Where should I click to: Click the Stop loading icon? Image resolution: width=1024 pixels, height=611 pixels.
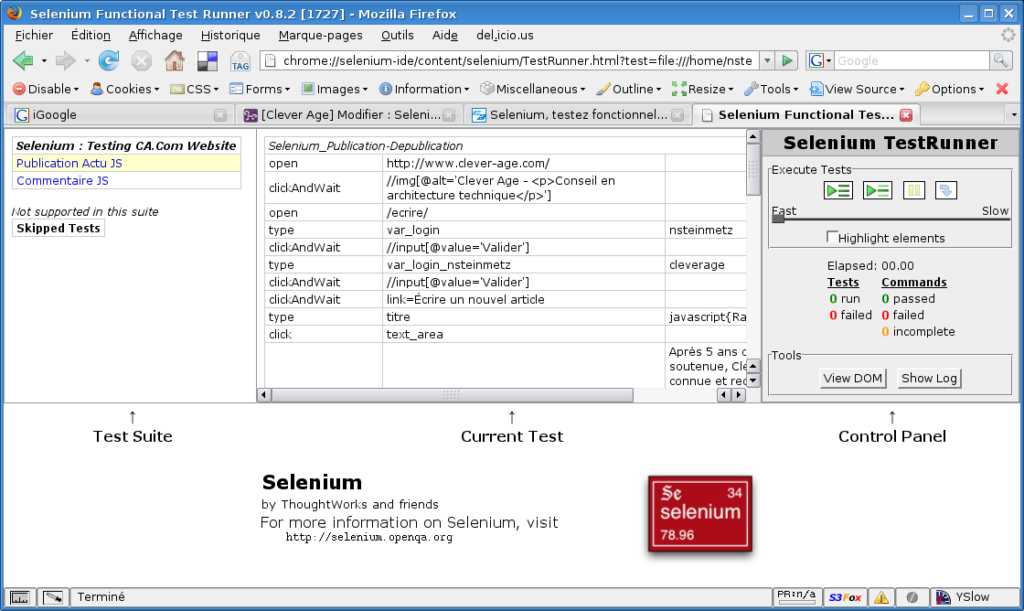[141, 61]
